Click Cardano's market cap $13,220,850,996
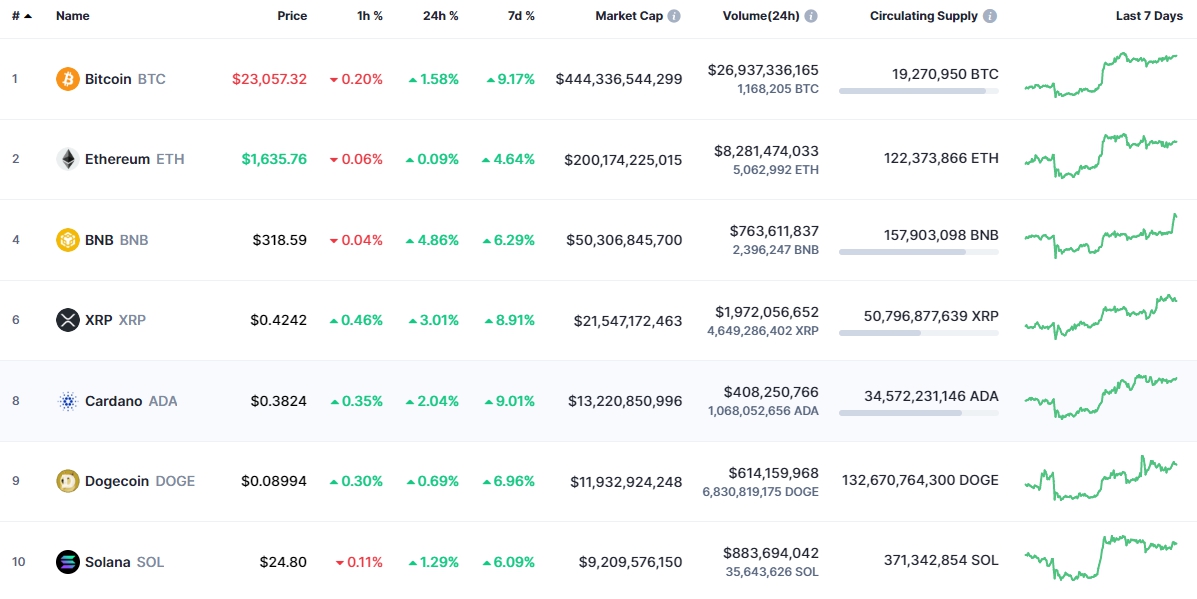Viewport: 1197px width, 599px height. tap(625, 401)
